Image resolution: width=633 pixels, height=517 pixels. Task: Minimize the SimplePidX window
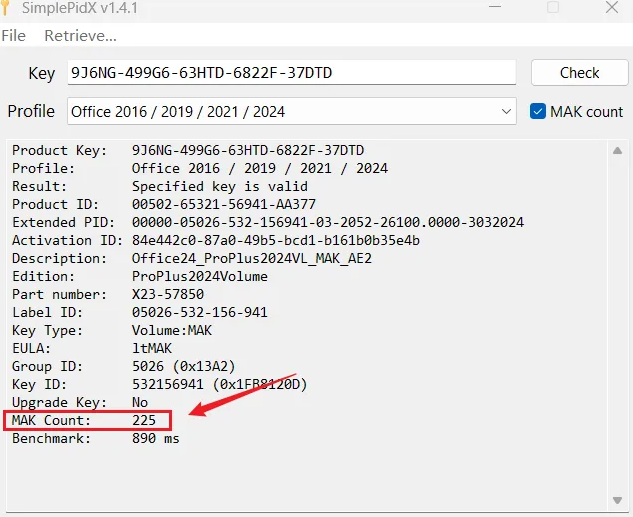495,7
